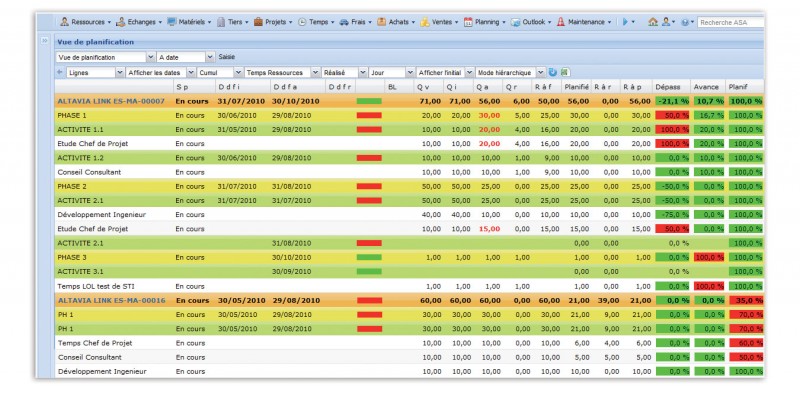Click the left arrow before Lignes
The height and width of the screenshot is (414, 800).
click(x=60, y=73)
